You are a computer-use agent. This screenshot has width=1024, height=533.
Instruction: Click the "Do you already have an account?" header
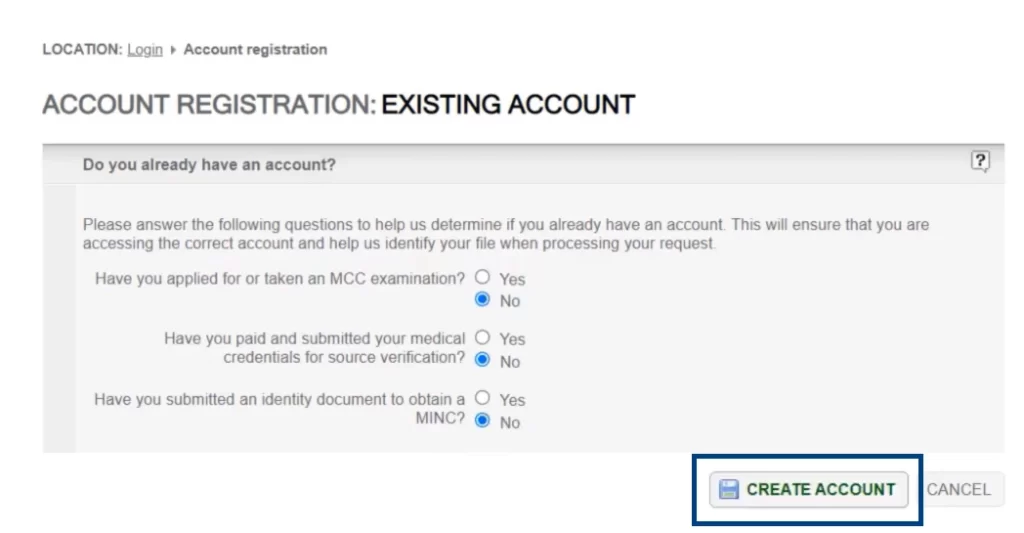click(209, 165)
